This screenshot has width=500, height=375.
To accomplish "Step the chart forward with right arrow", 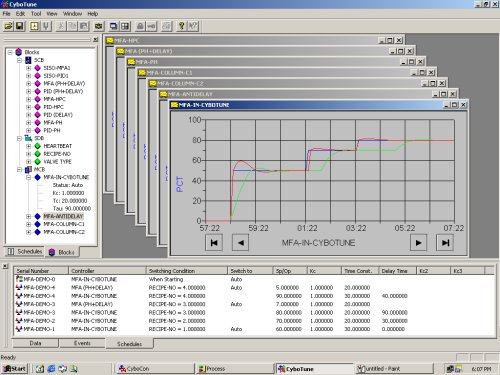I will point(418,243).
